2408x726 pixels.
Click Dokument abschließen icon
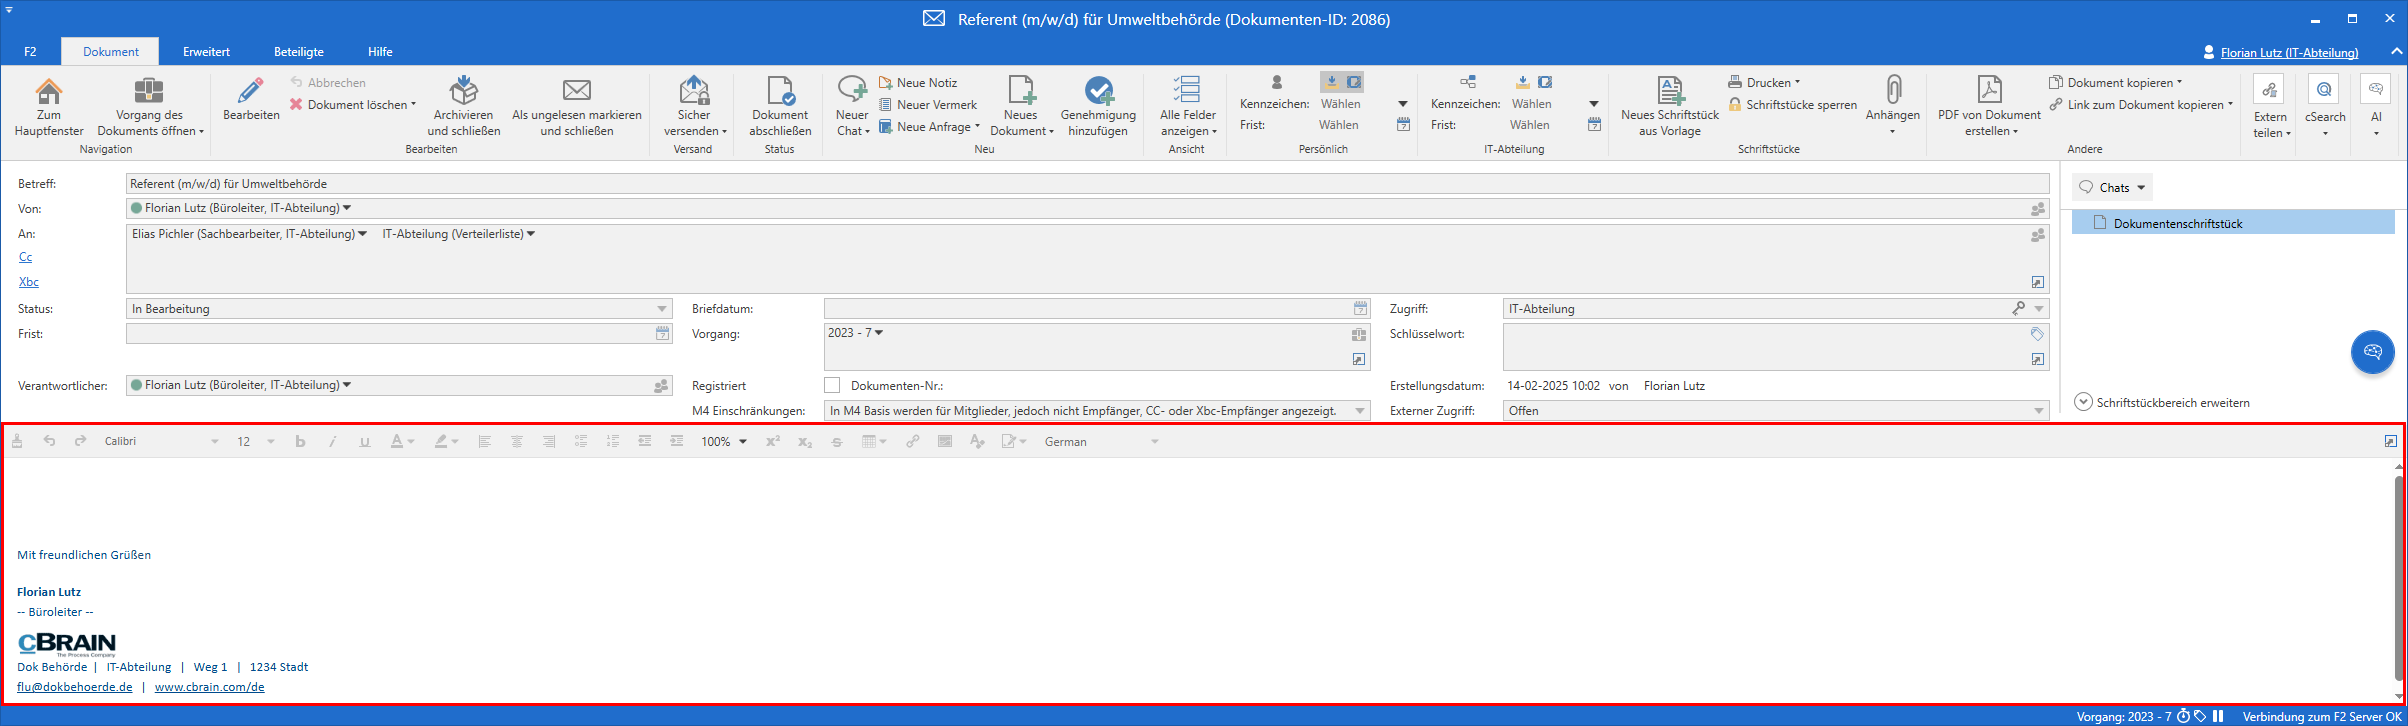click(780, 92)
